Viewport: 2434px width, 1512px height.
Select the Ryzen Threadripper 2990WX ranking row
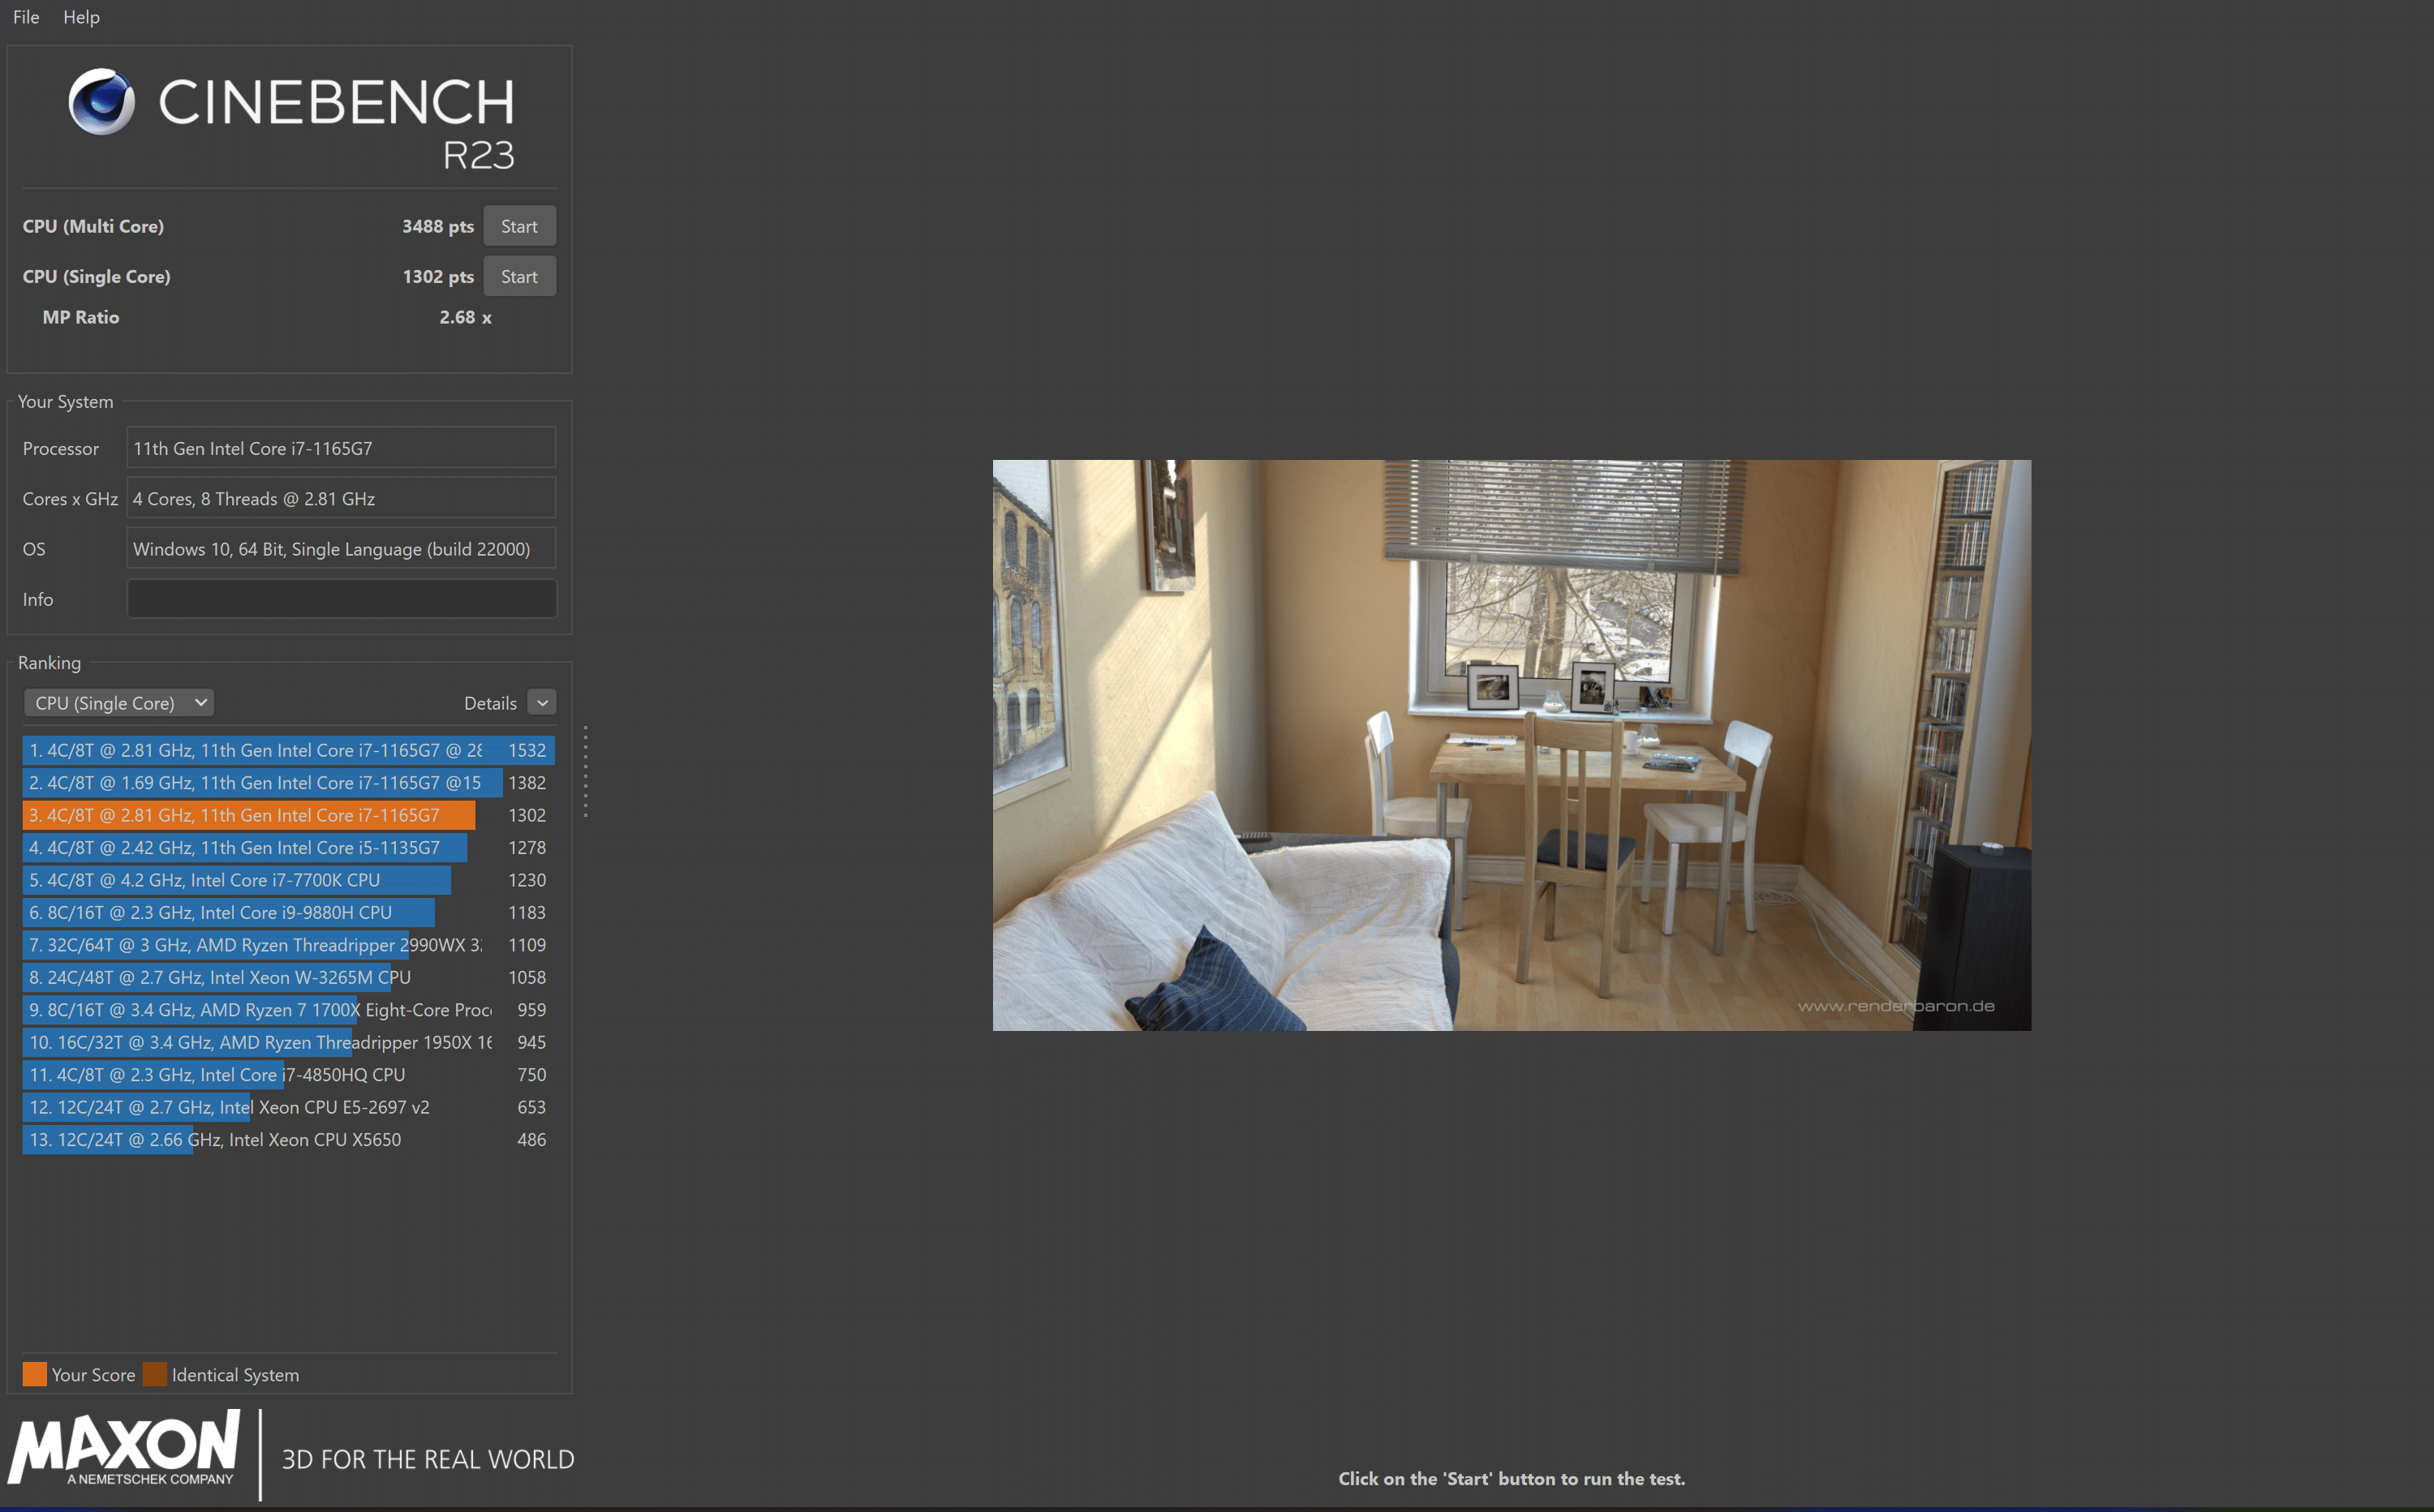pos(254,945)
